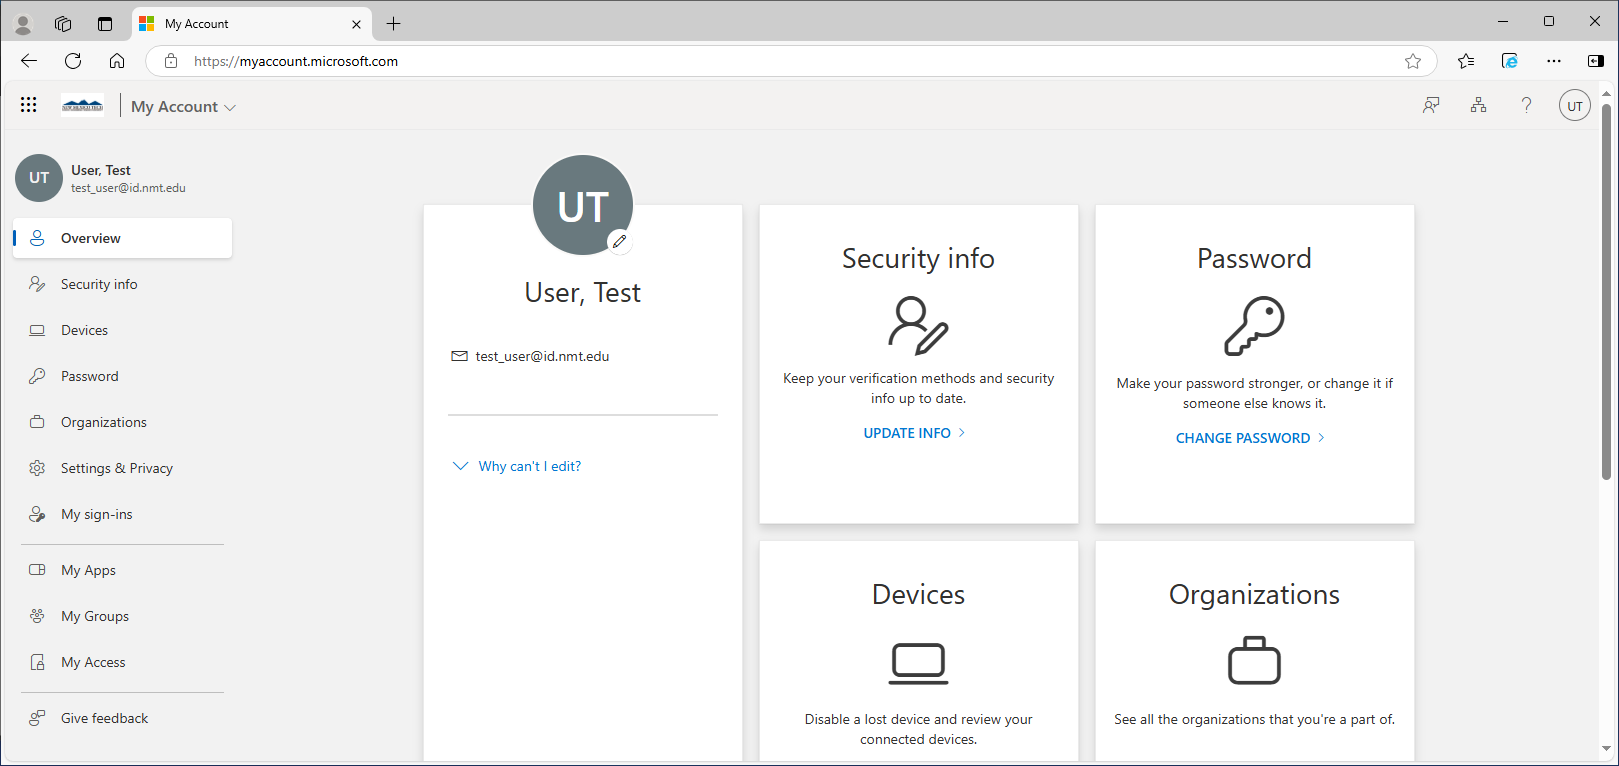The image size is (1619, 766).
Task: Expand the 'Why can't I edit?' section
Action: (x=528, y=466)
